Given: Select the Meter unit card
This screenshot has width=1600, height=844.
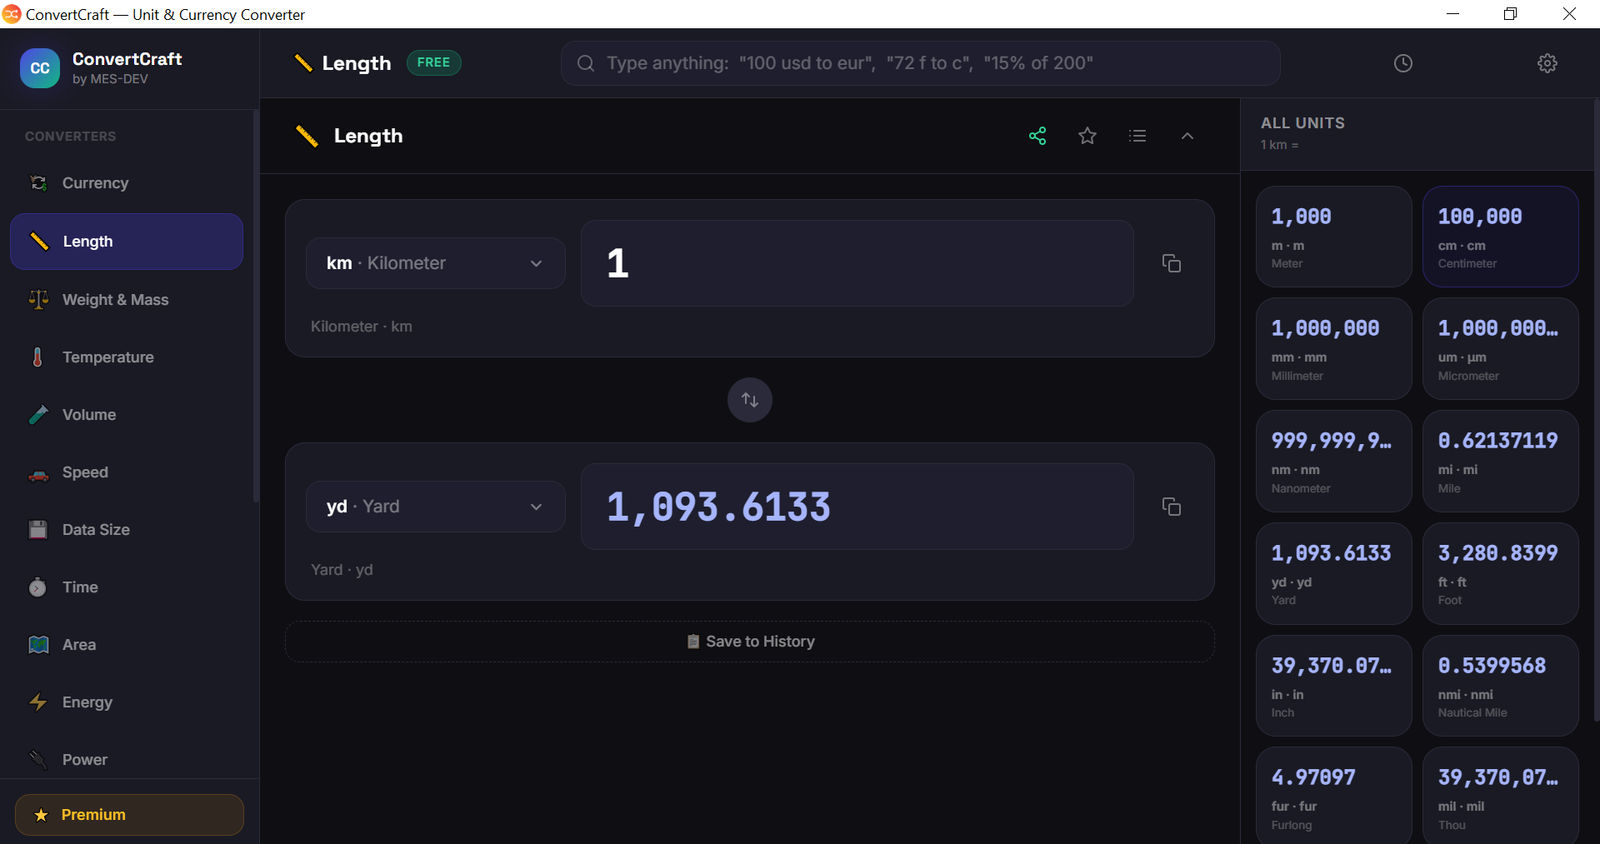Looking at the screenshot, I should click(x=1334, y=237).
